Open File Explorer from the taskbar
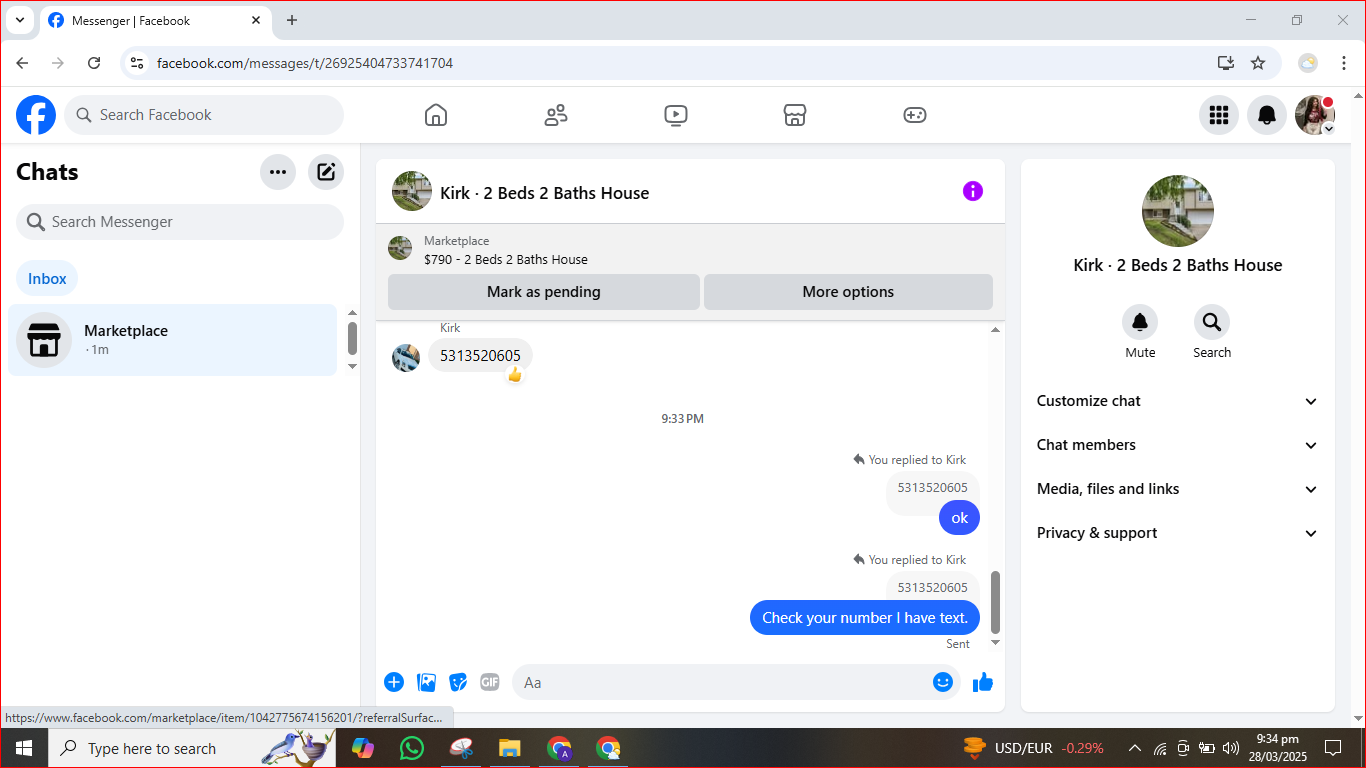The image size is (1366, 768). click(510, 748)
